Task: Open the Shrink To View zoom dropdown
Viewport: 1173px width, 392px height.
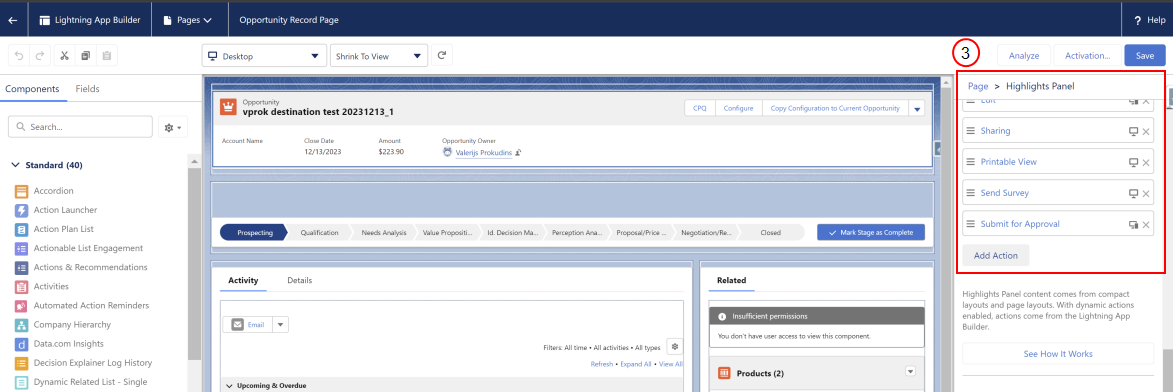Action: [379, 56]
